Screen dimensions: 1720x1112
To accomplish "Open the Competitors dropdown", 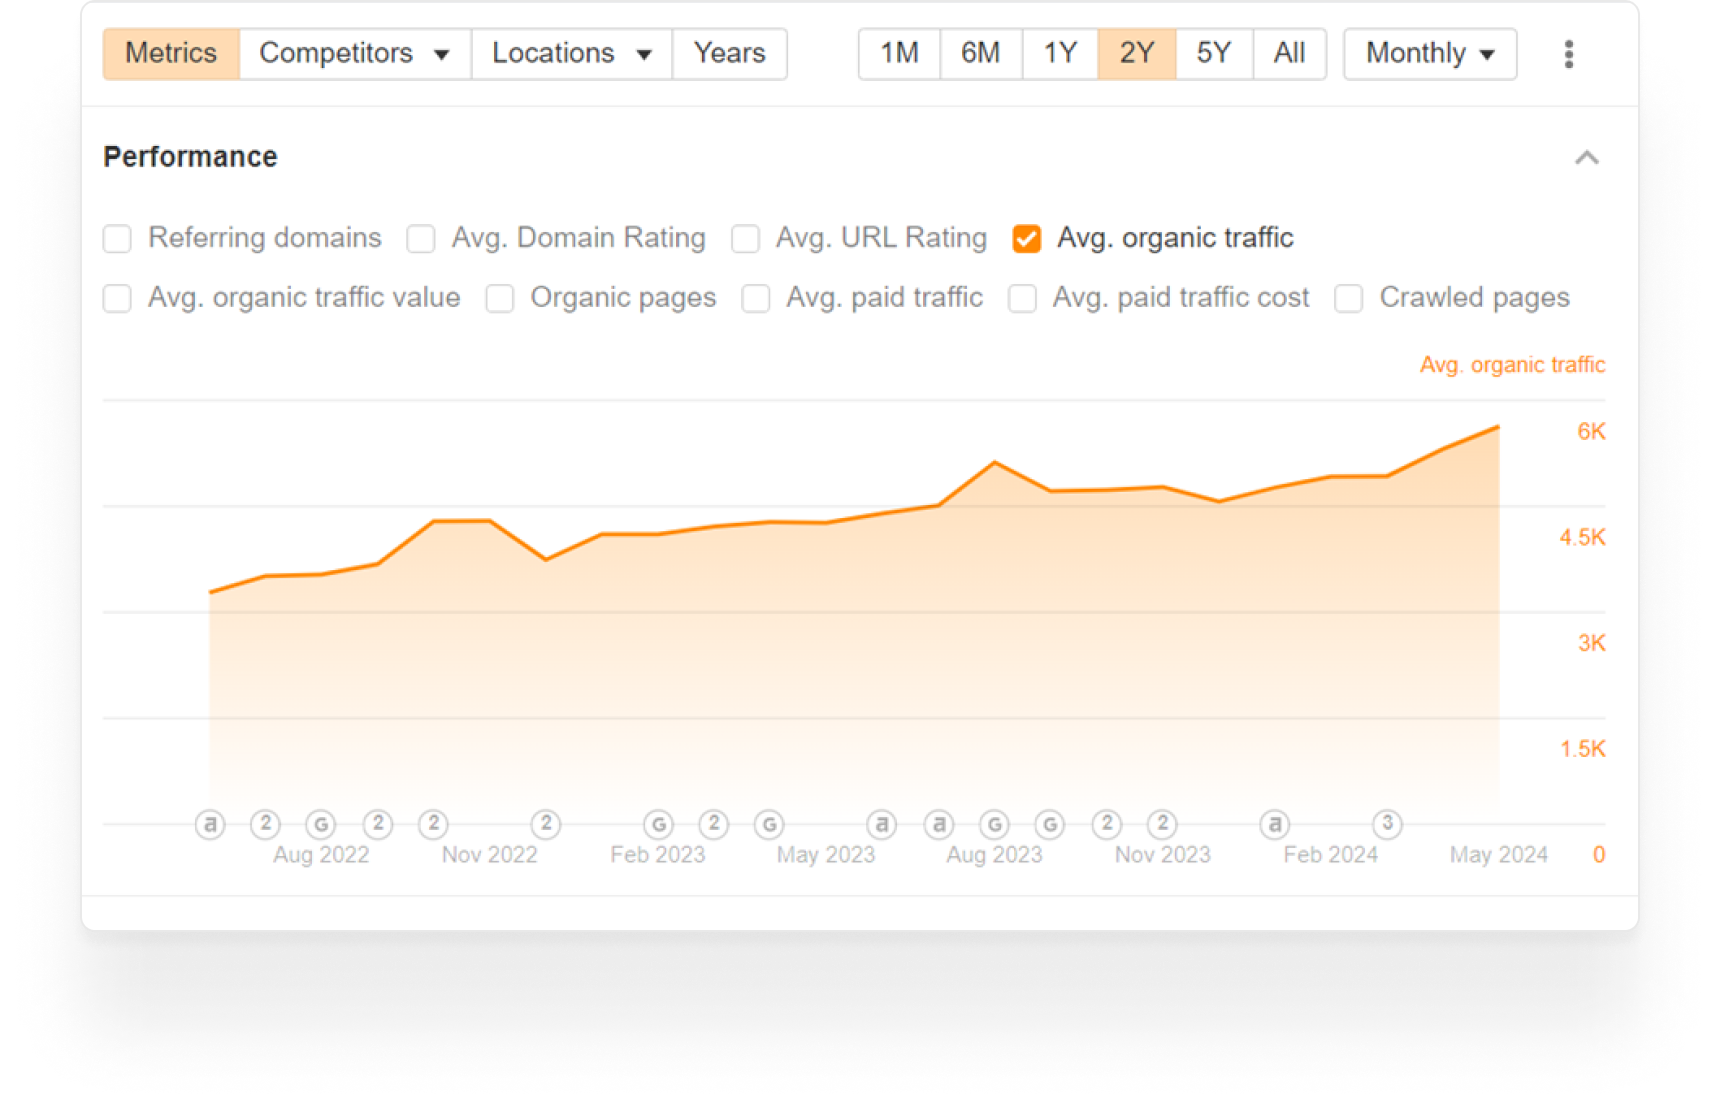I will point(355,54).
